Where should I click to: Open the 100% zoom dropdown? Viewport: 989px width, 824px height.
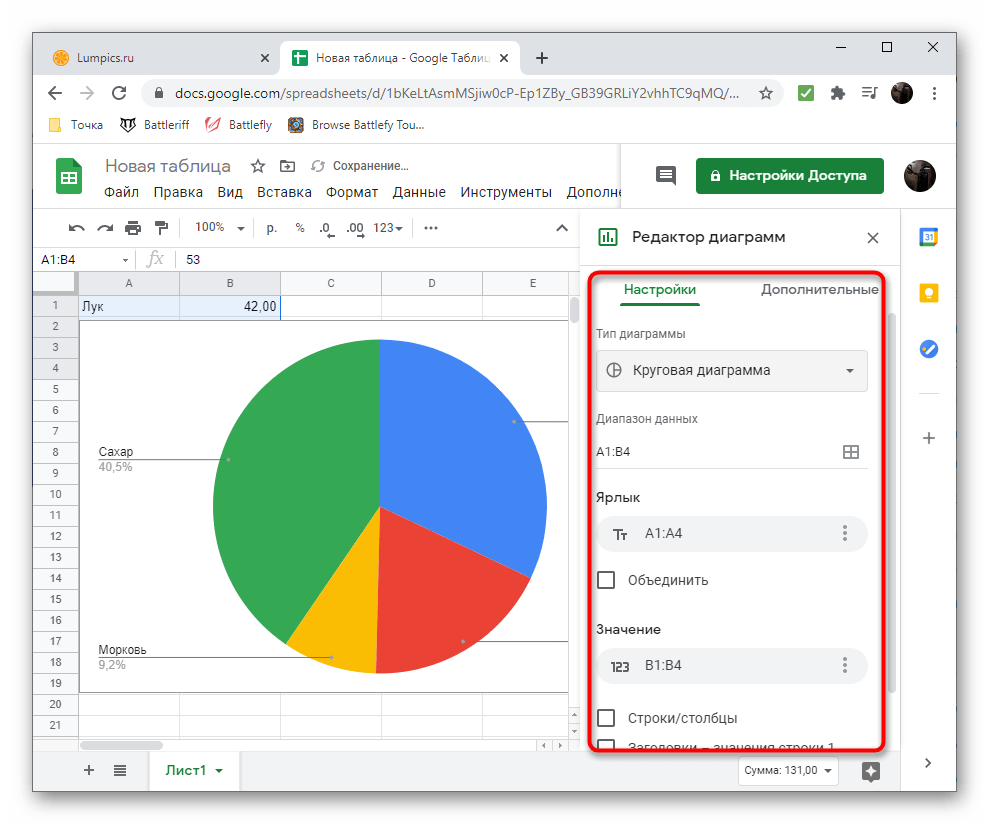click(219, 228)
